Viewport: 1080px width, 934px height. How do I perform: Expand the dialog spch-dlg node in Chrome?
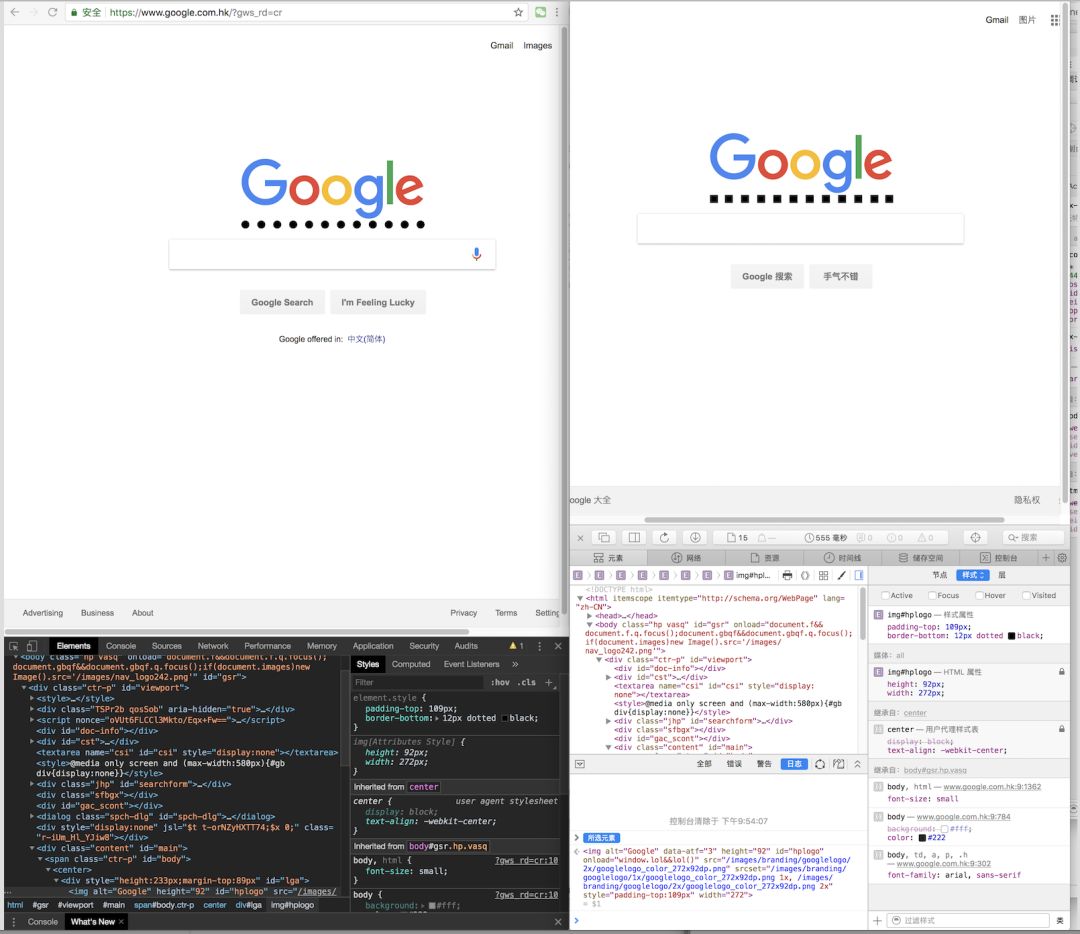(32, 816)
